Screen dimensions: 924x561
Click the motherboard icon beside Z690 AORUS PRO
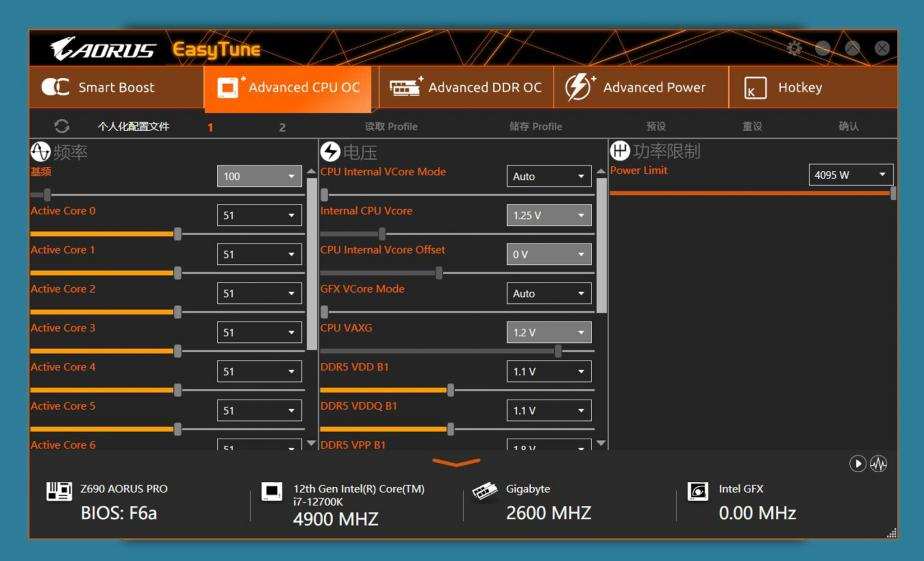pos(59,491)
